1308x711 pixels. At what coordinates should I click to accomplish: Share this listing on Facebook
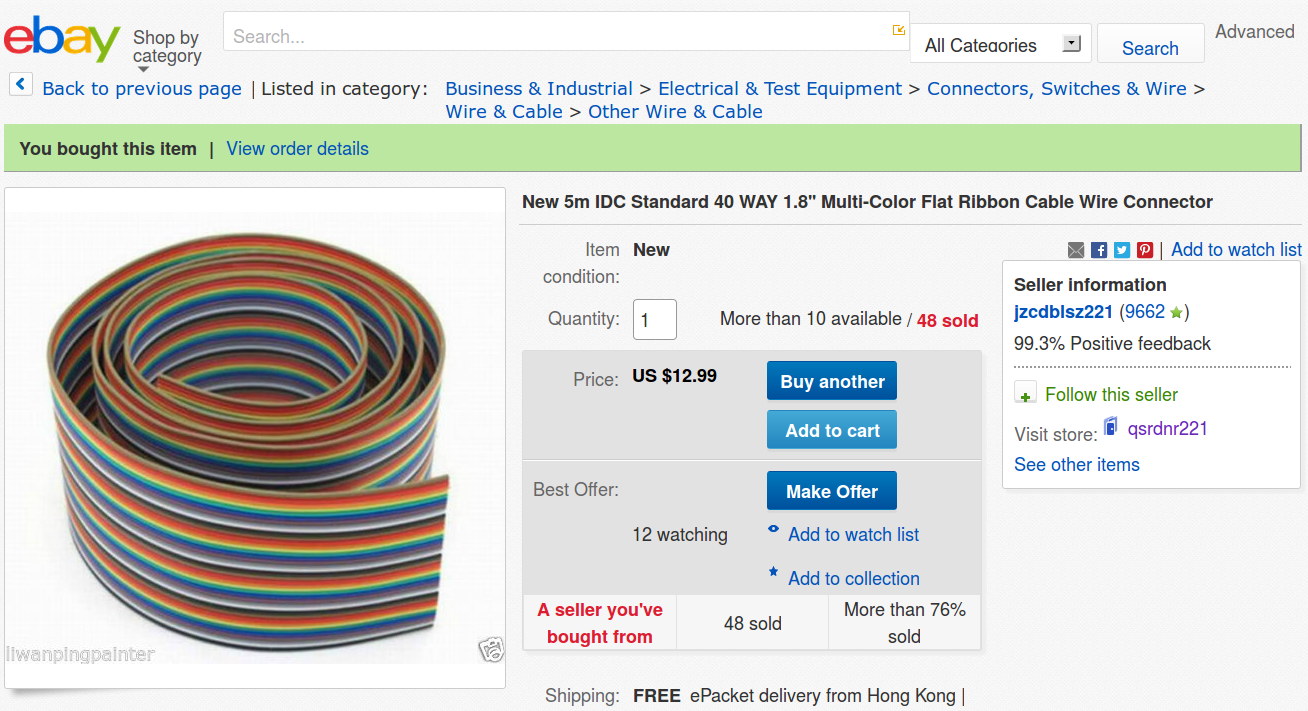click(x=1099, y=250)
